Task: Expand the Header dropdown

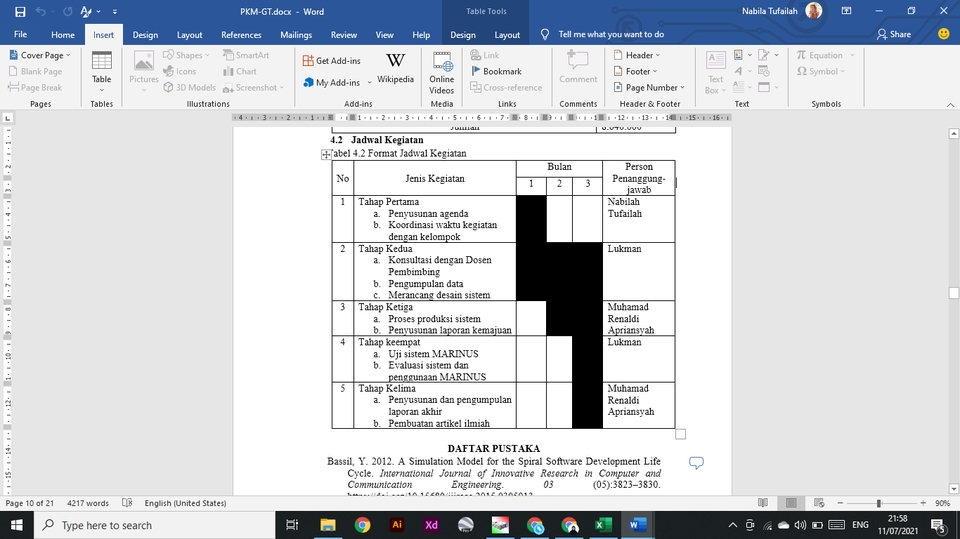Action: (x=637, y=55)
